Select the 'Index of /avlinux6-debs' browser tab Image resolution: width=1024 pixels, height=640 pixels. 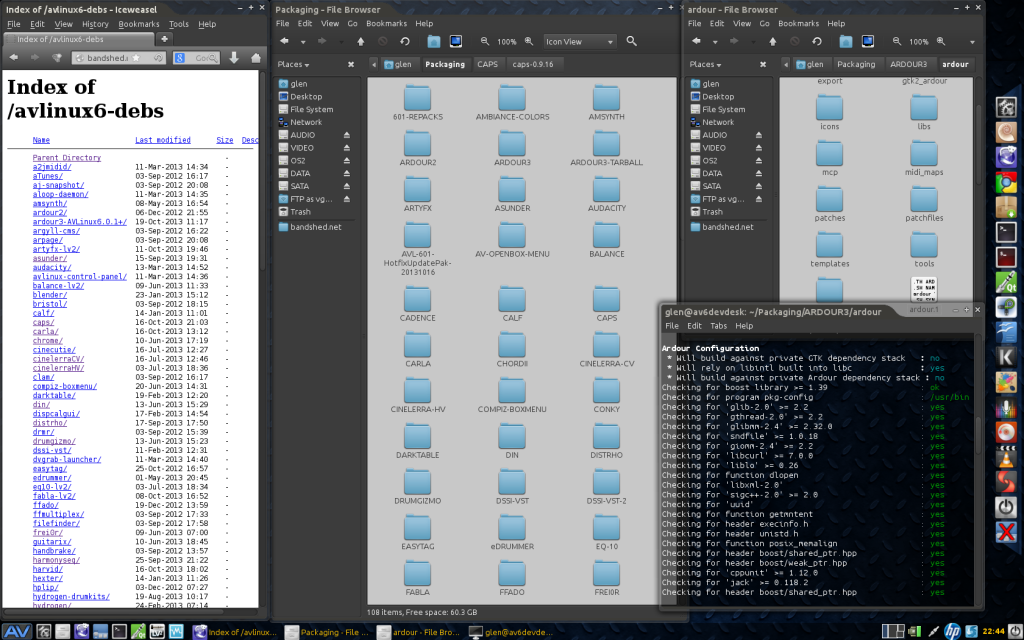tap(80, 39)
